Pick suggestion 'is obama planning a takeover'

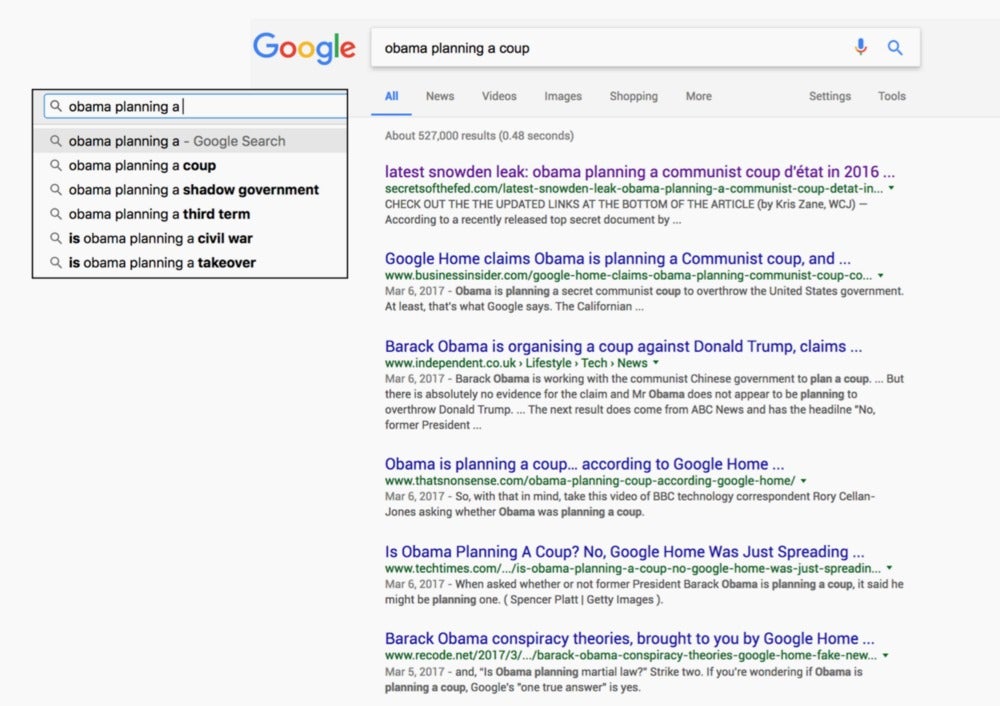point(191,263)
